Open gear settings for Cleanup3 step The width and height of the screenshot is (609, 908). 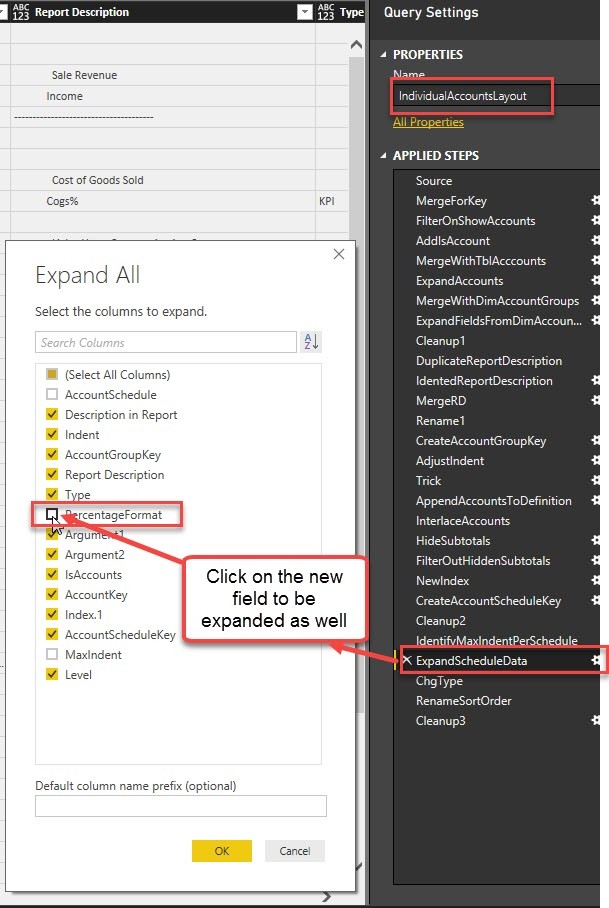pyautogui.click(x=595, y=720)
